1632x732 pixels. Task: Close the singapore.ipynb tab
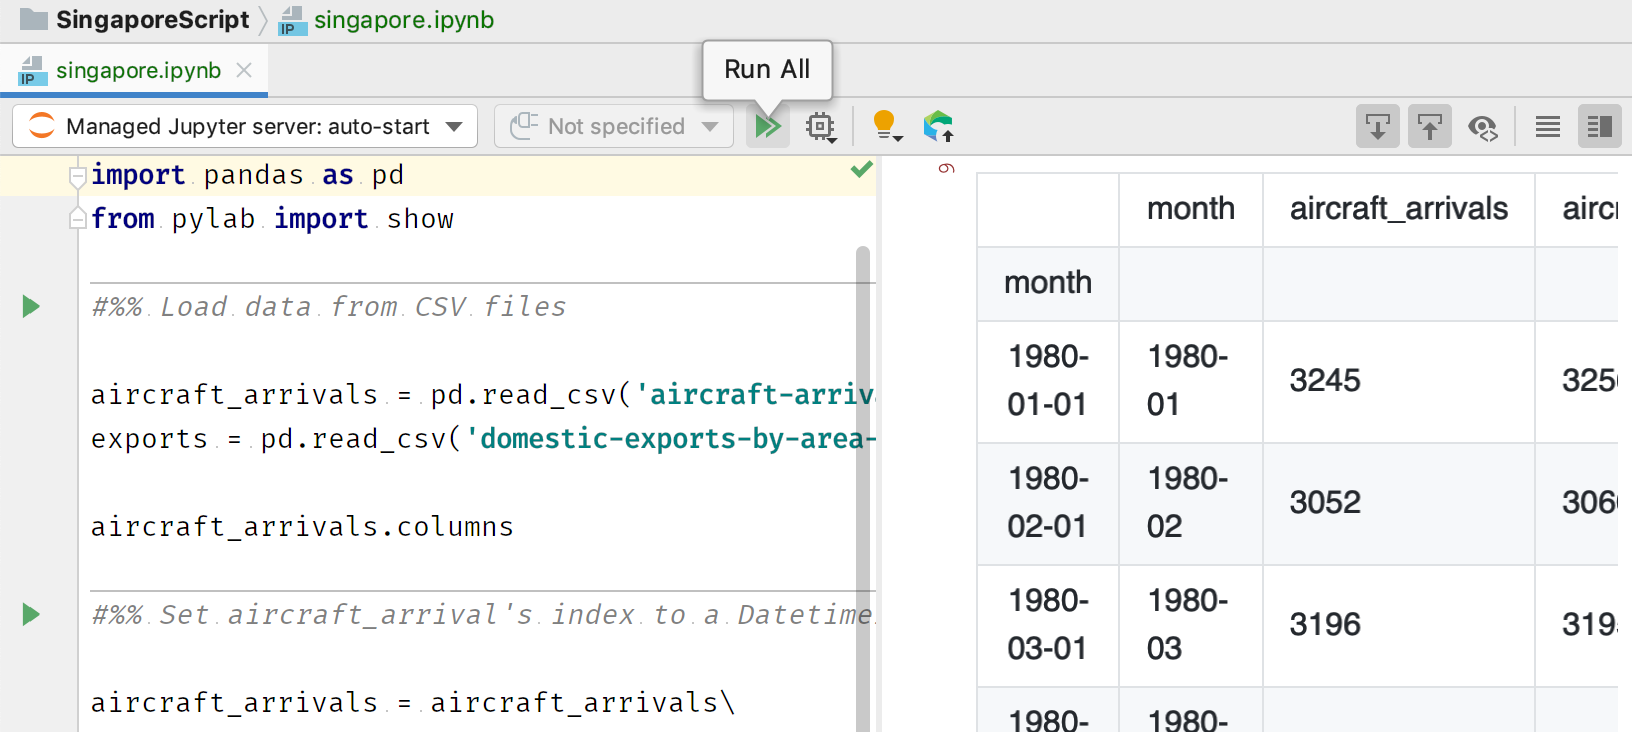click(244, 71)
